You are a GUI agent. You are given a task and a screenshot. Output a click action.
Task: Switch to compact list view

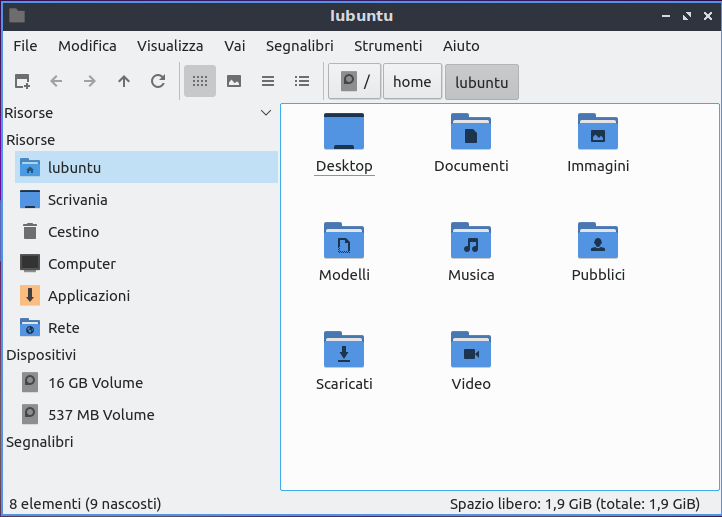pos(268,81)
